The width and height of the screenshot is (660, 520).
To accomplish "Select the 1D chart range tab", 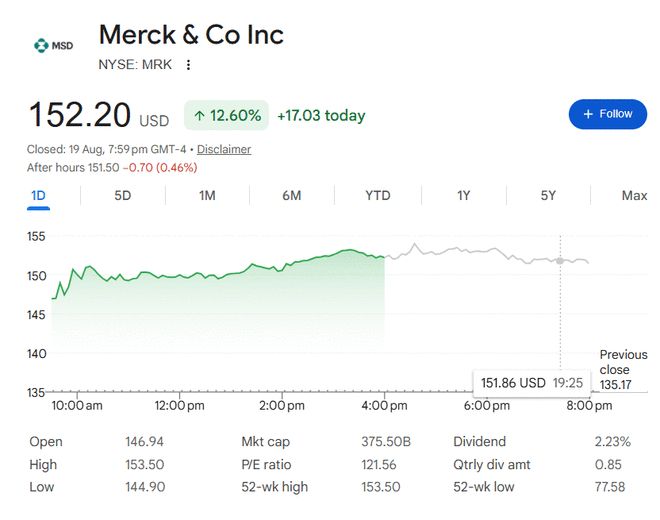I will 38,196.
